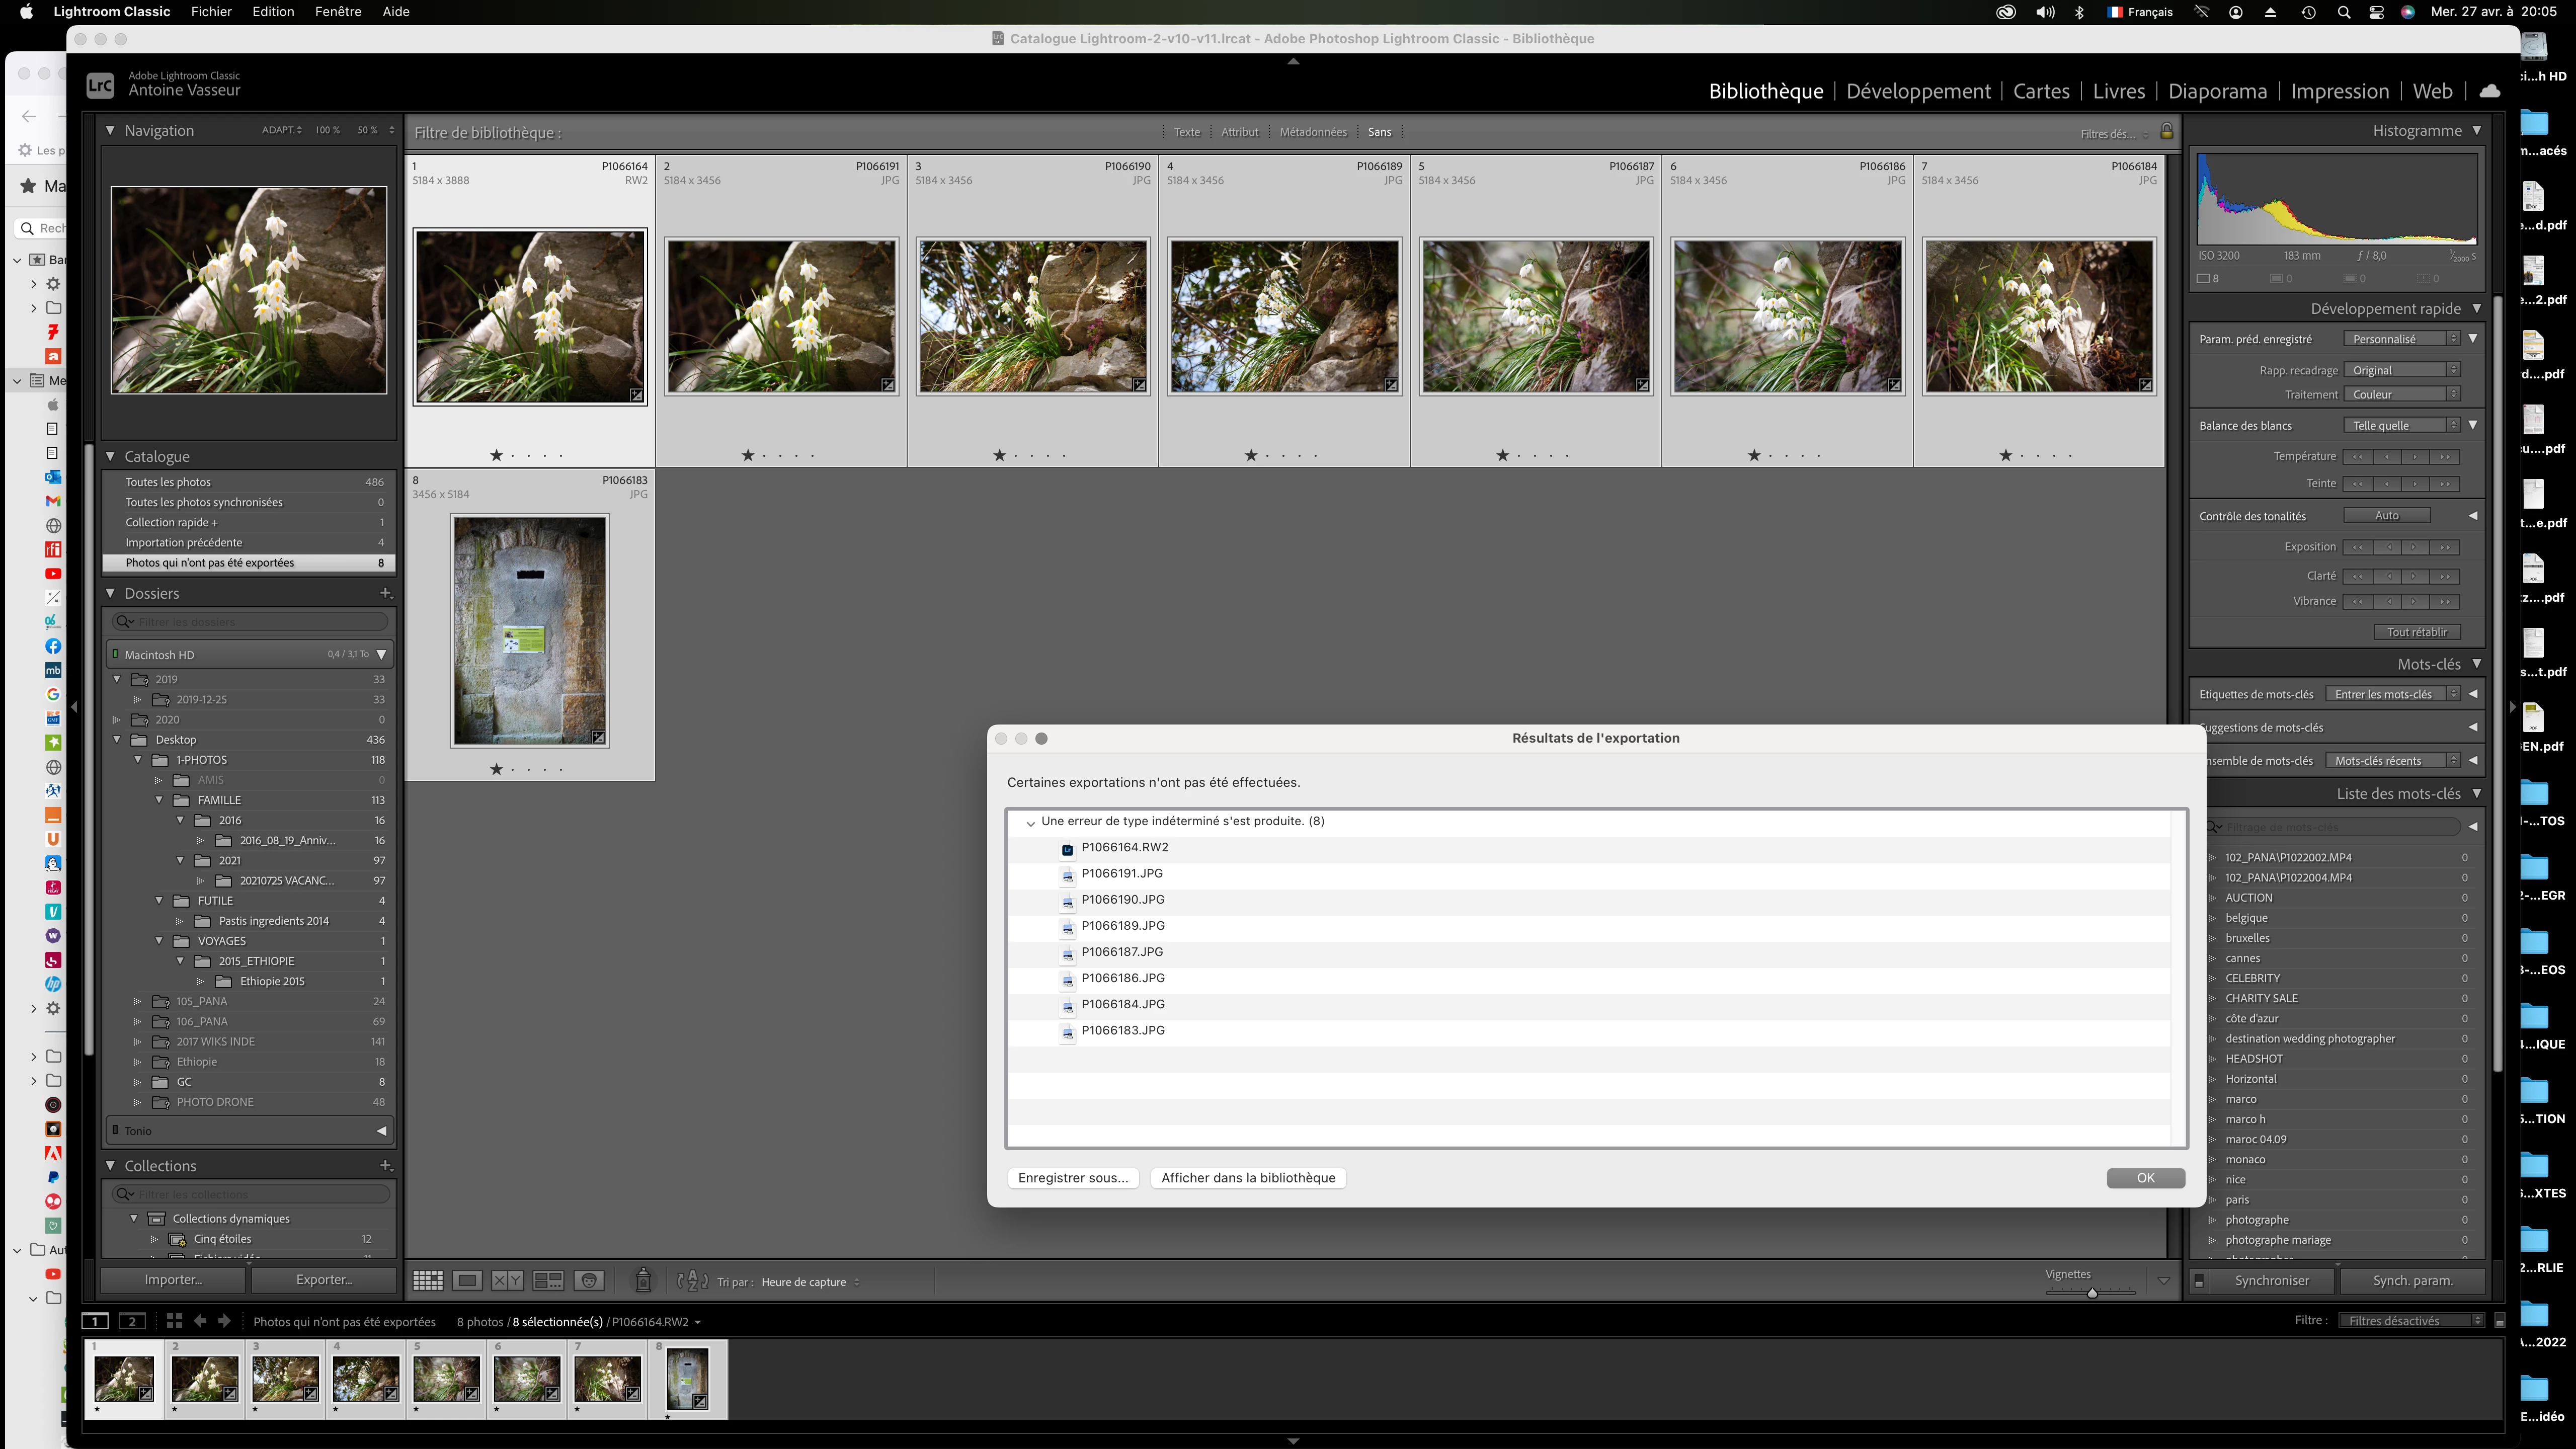Set one-star rating on photo P1066191

click(x=748, y=455)
